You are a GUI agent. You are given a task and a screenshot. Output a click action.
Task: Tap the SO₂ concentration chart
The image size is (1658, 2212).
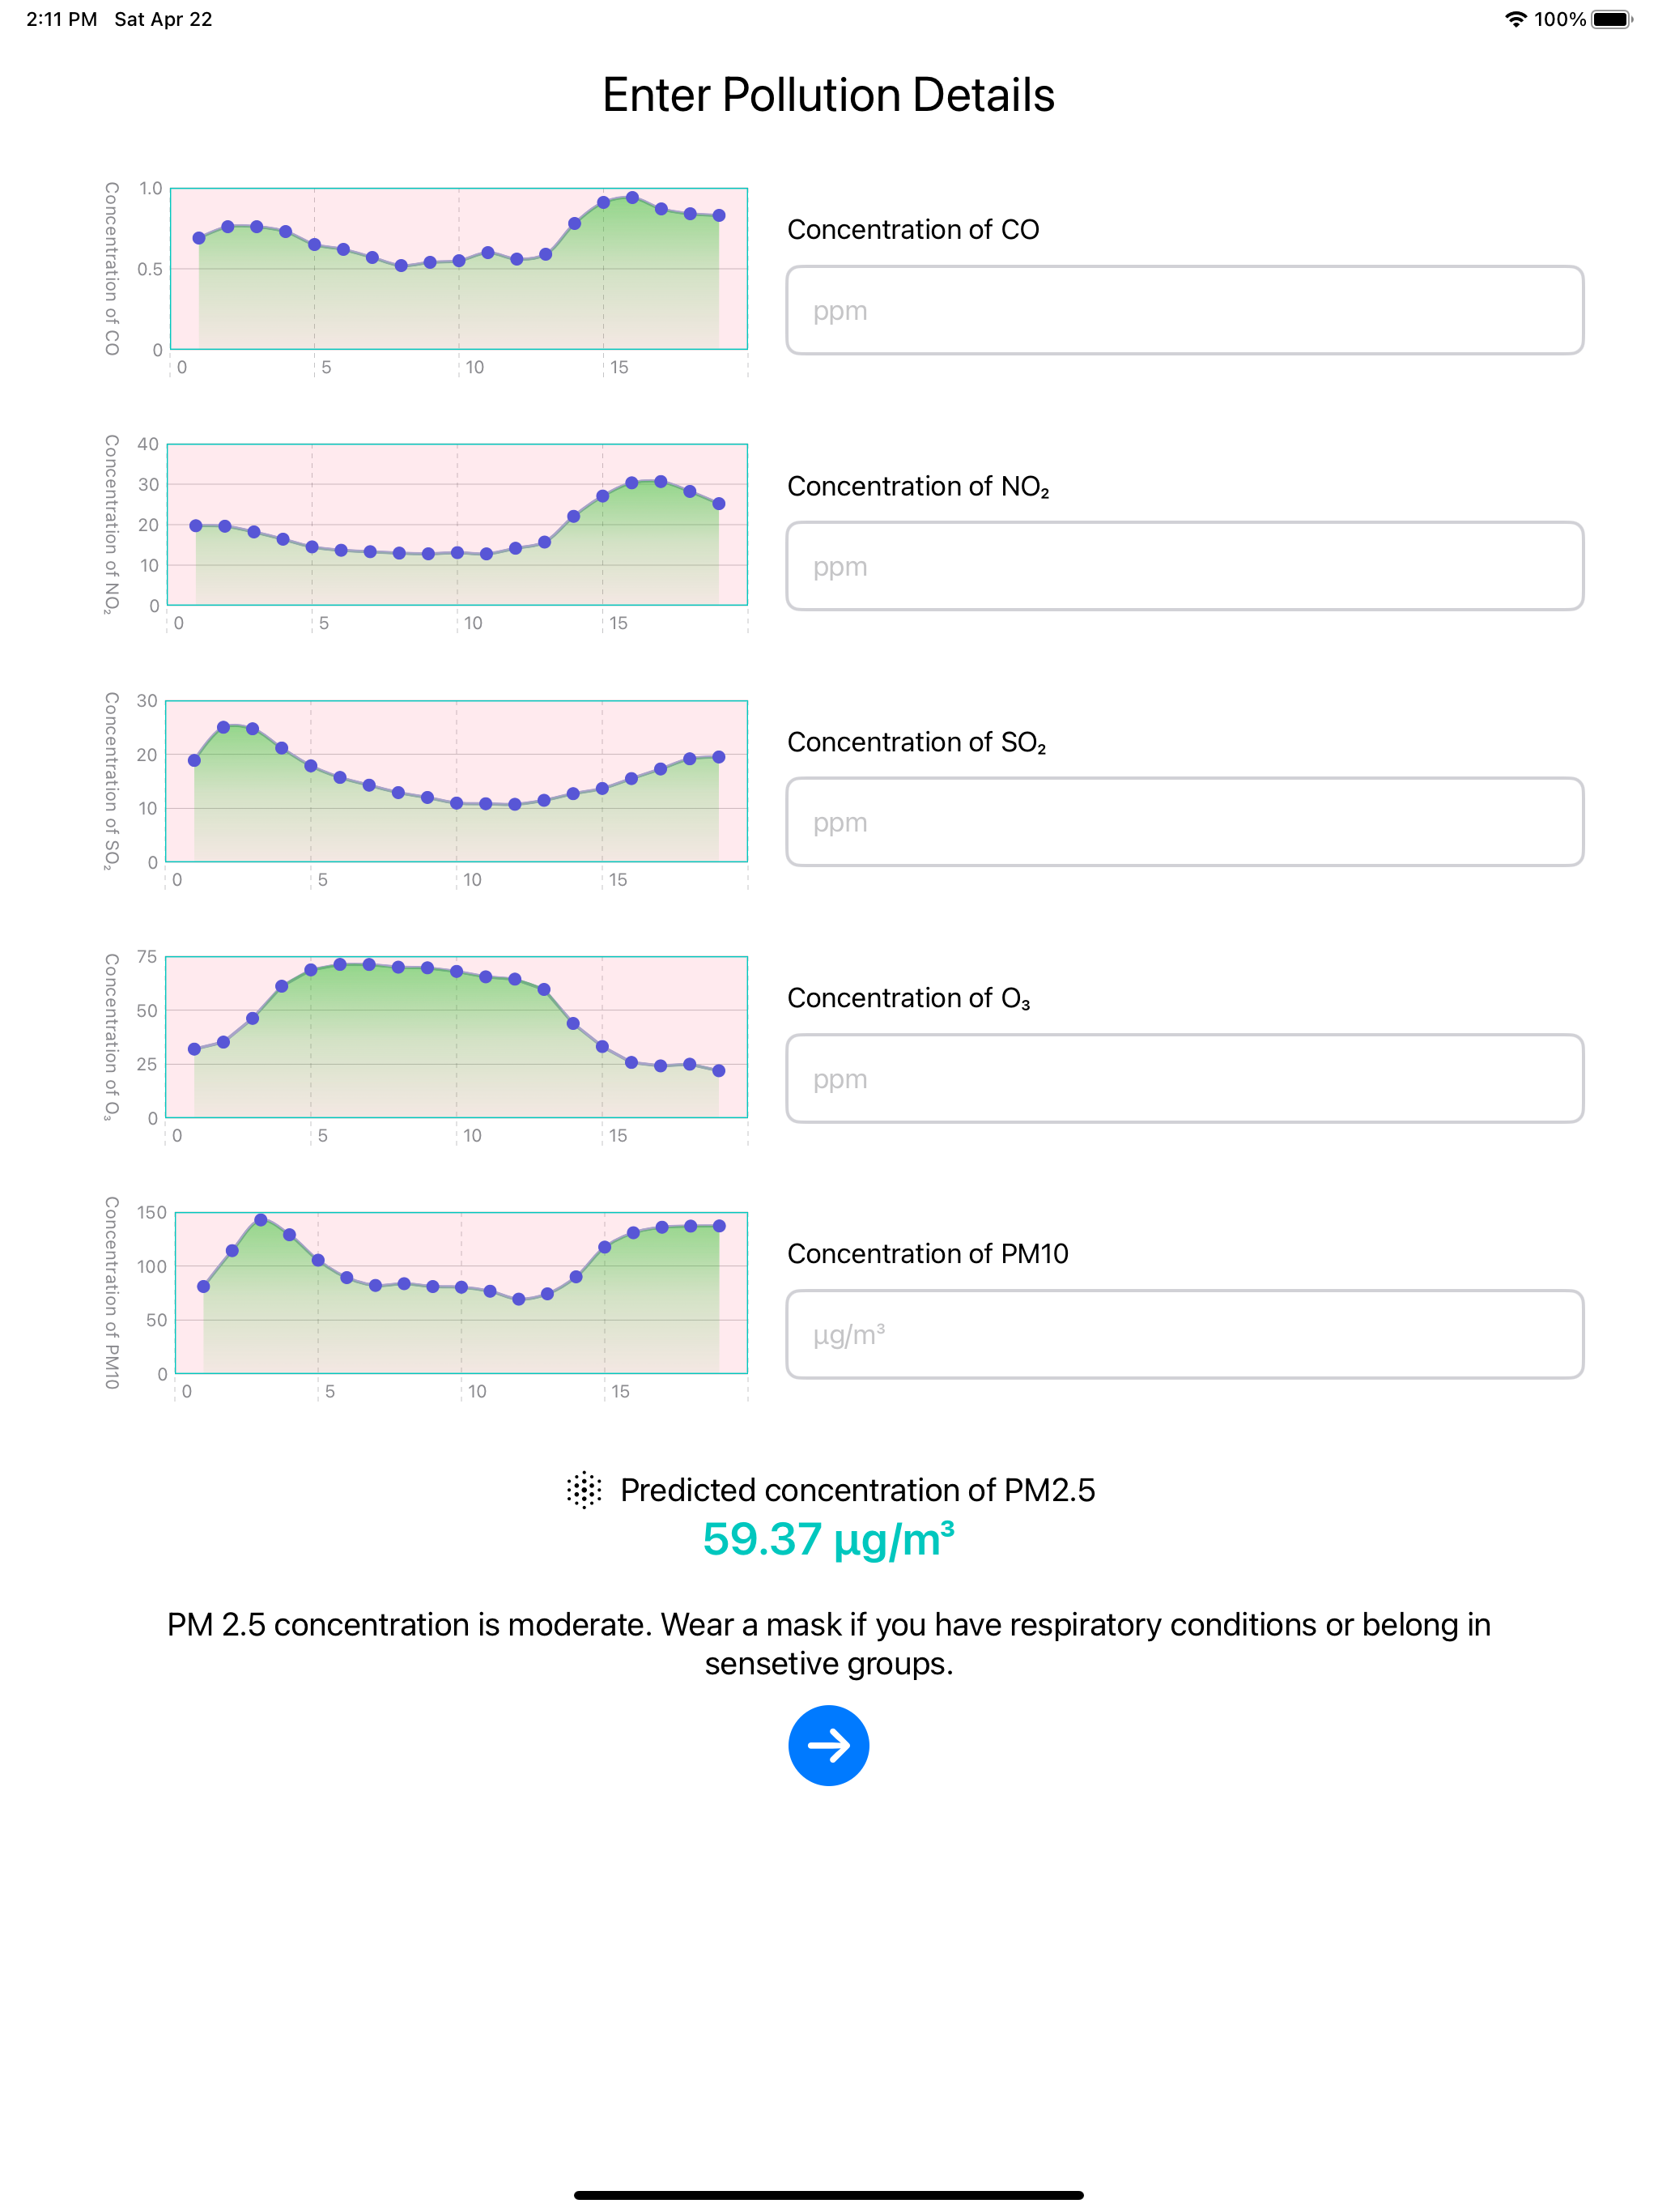[457, 781]
